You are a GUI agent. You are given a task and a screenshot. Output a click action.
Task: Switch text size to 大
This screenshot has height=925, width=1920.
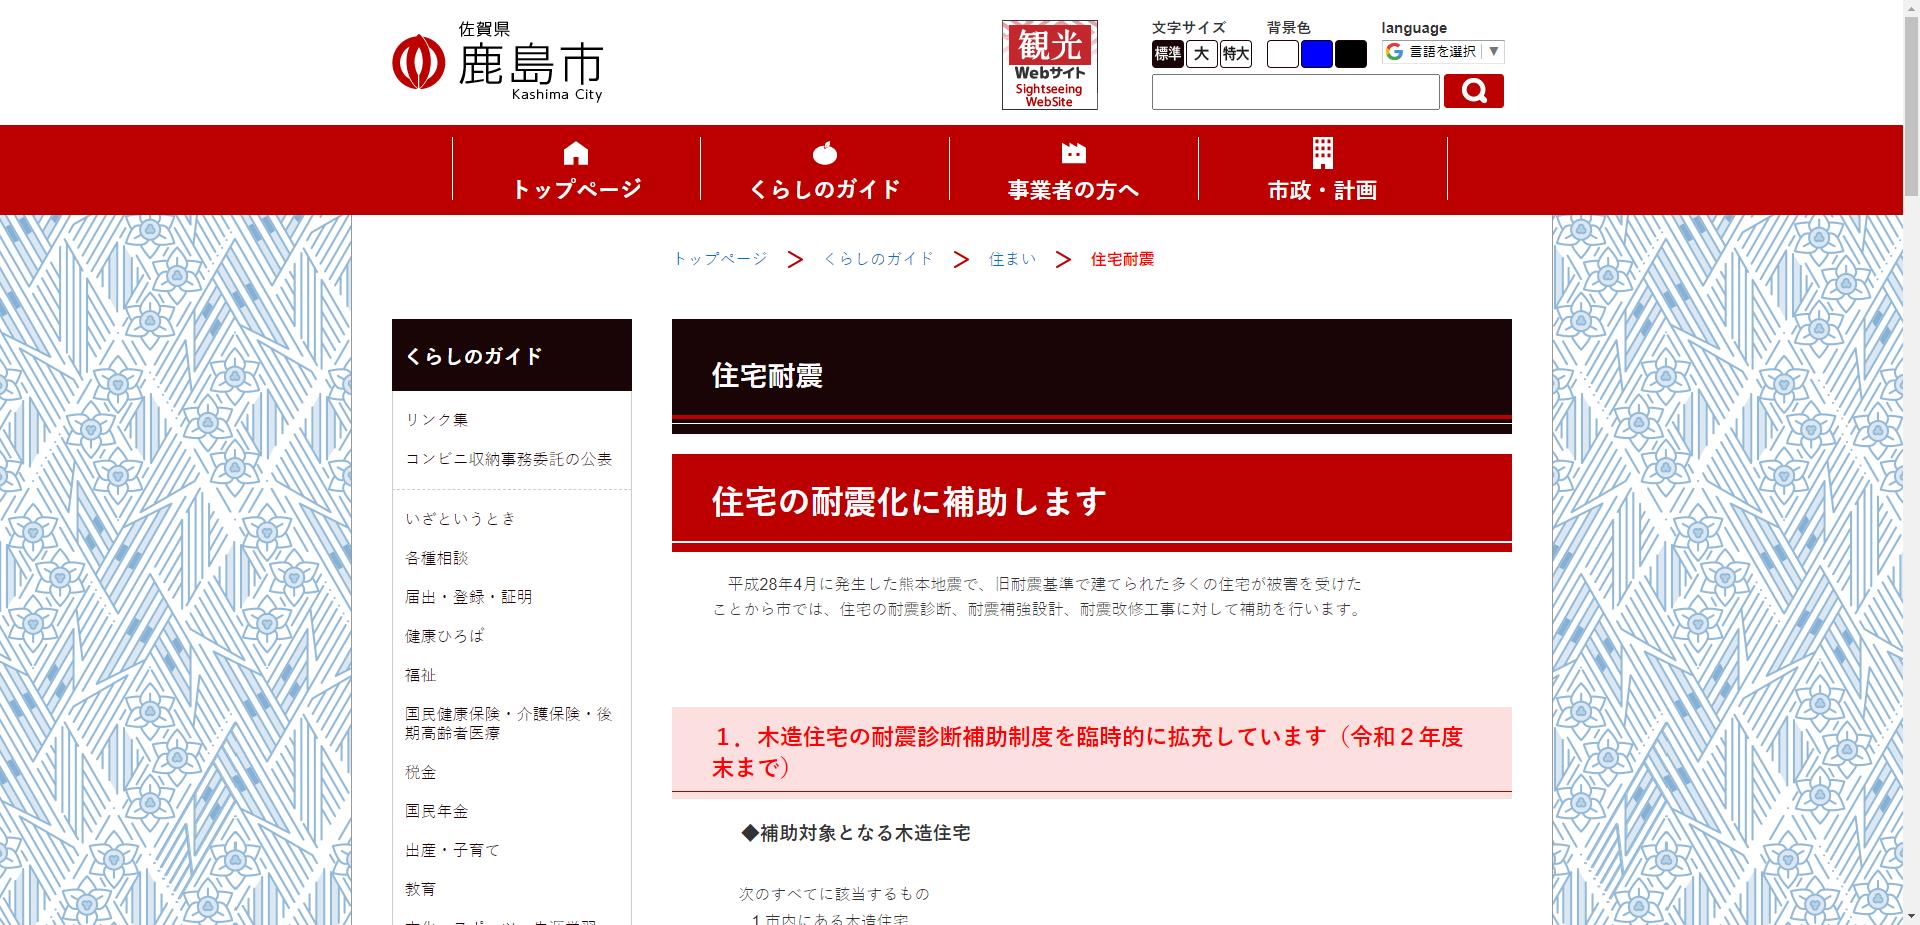(x=1201, y=55)
